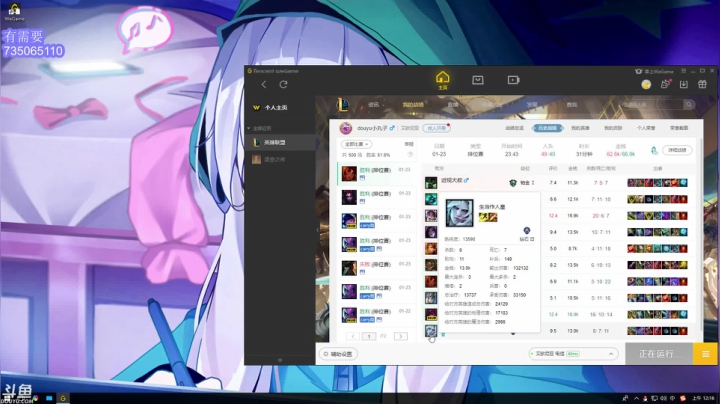The image size is (720, 404).
Task: Open the 主页 home icon
Action: (443, 80)
